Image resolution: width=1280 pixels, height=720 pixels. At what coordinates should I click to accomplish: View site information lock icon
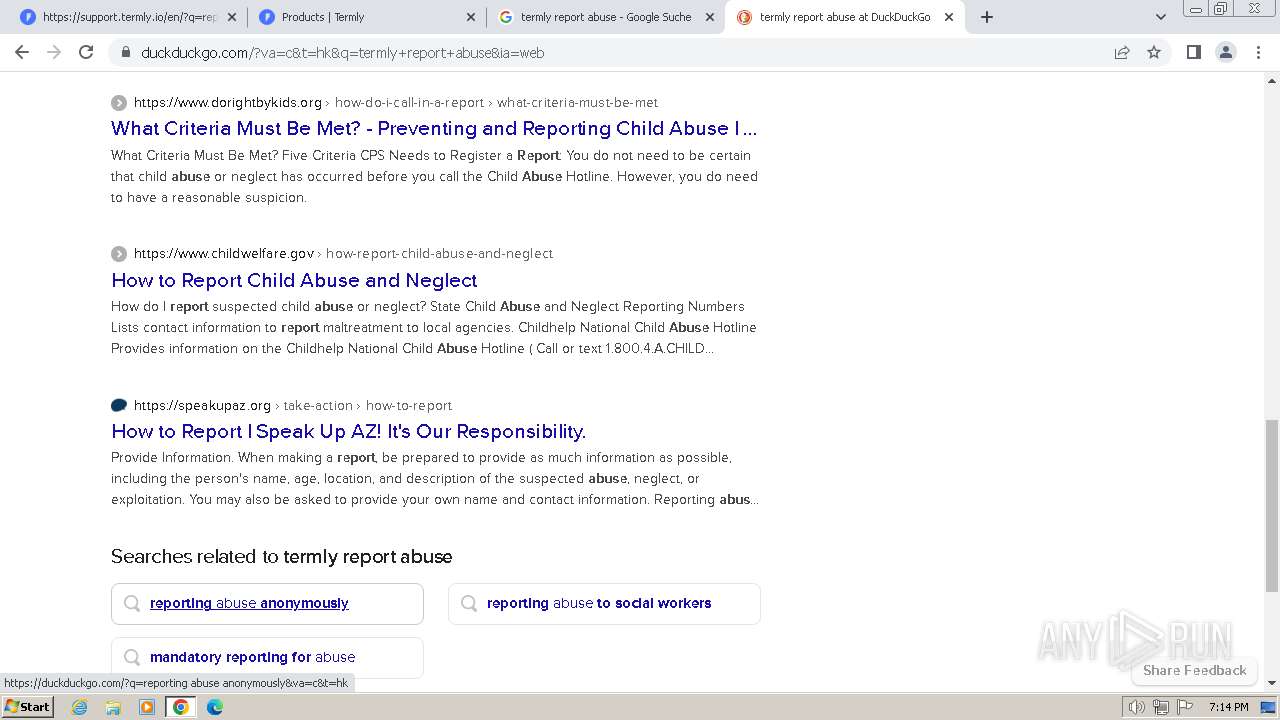pyautogui.click(x=126, y=52)
